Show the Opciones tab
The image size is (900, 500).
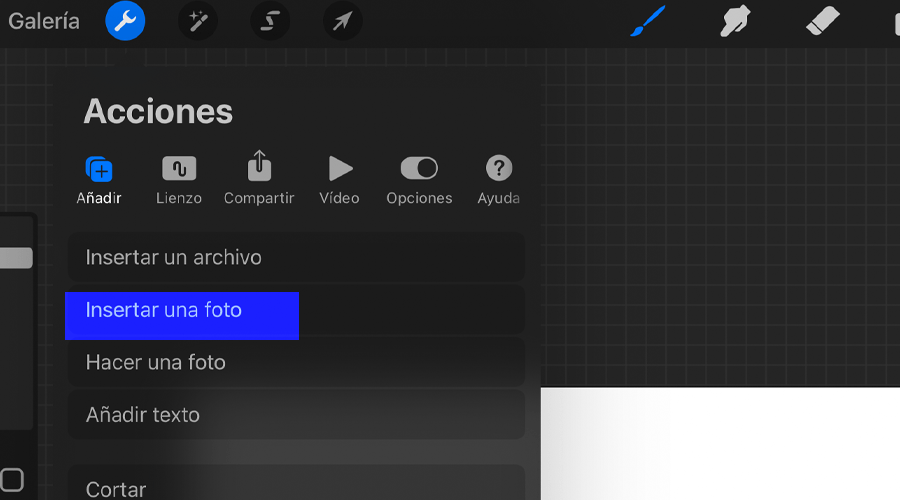click(x=419, y=180)
